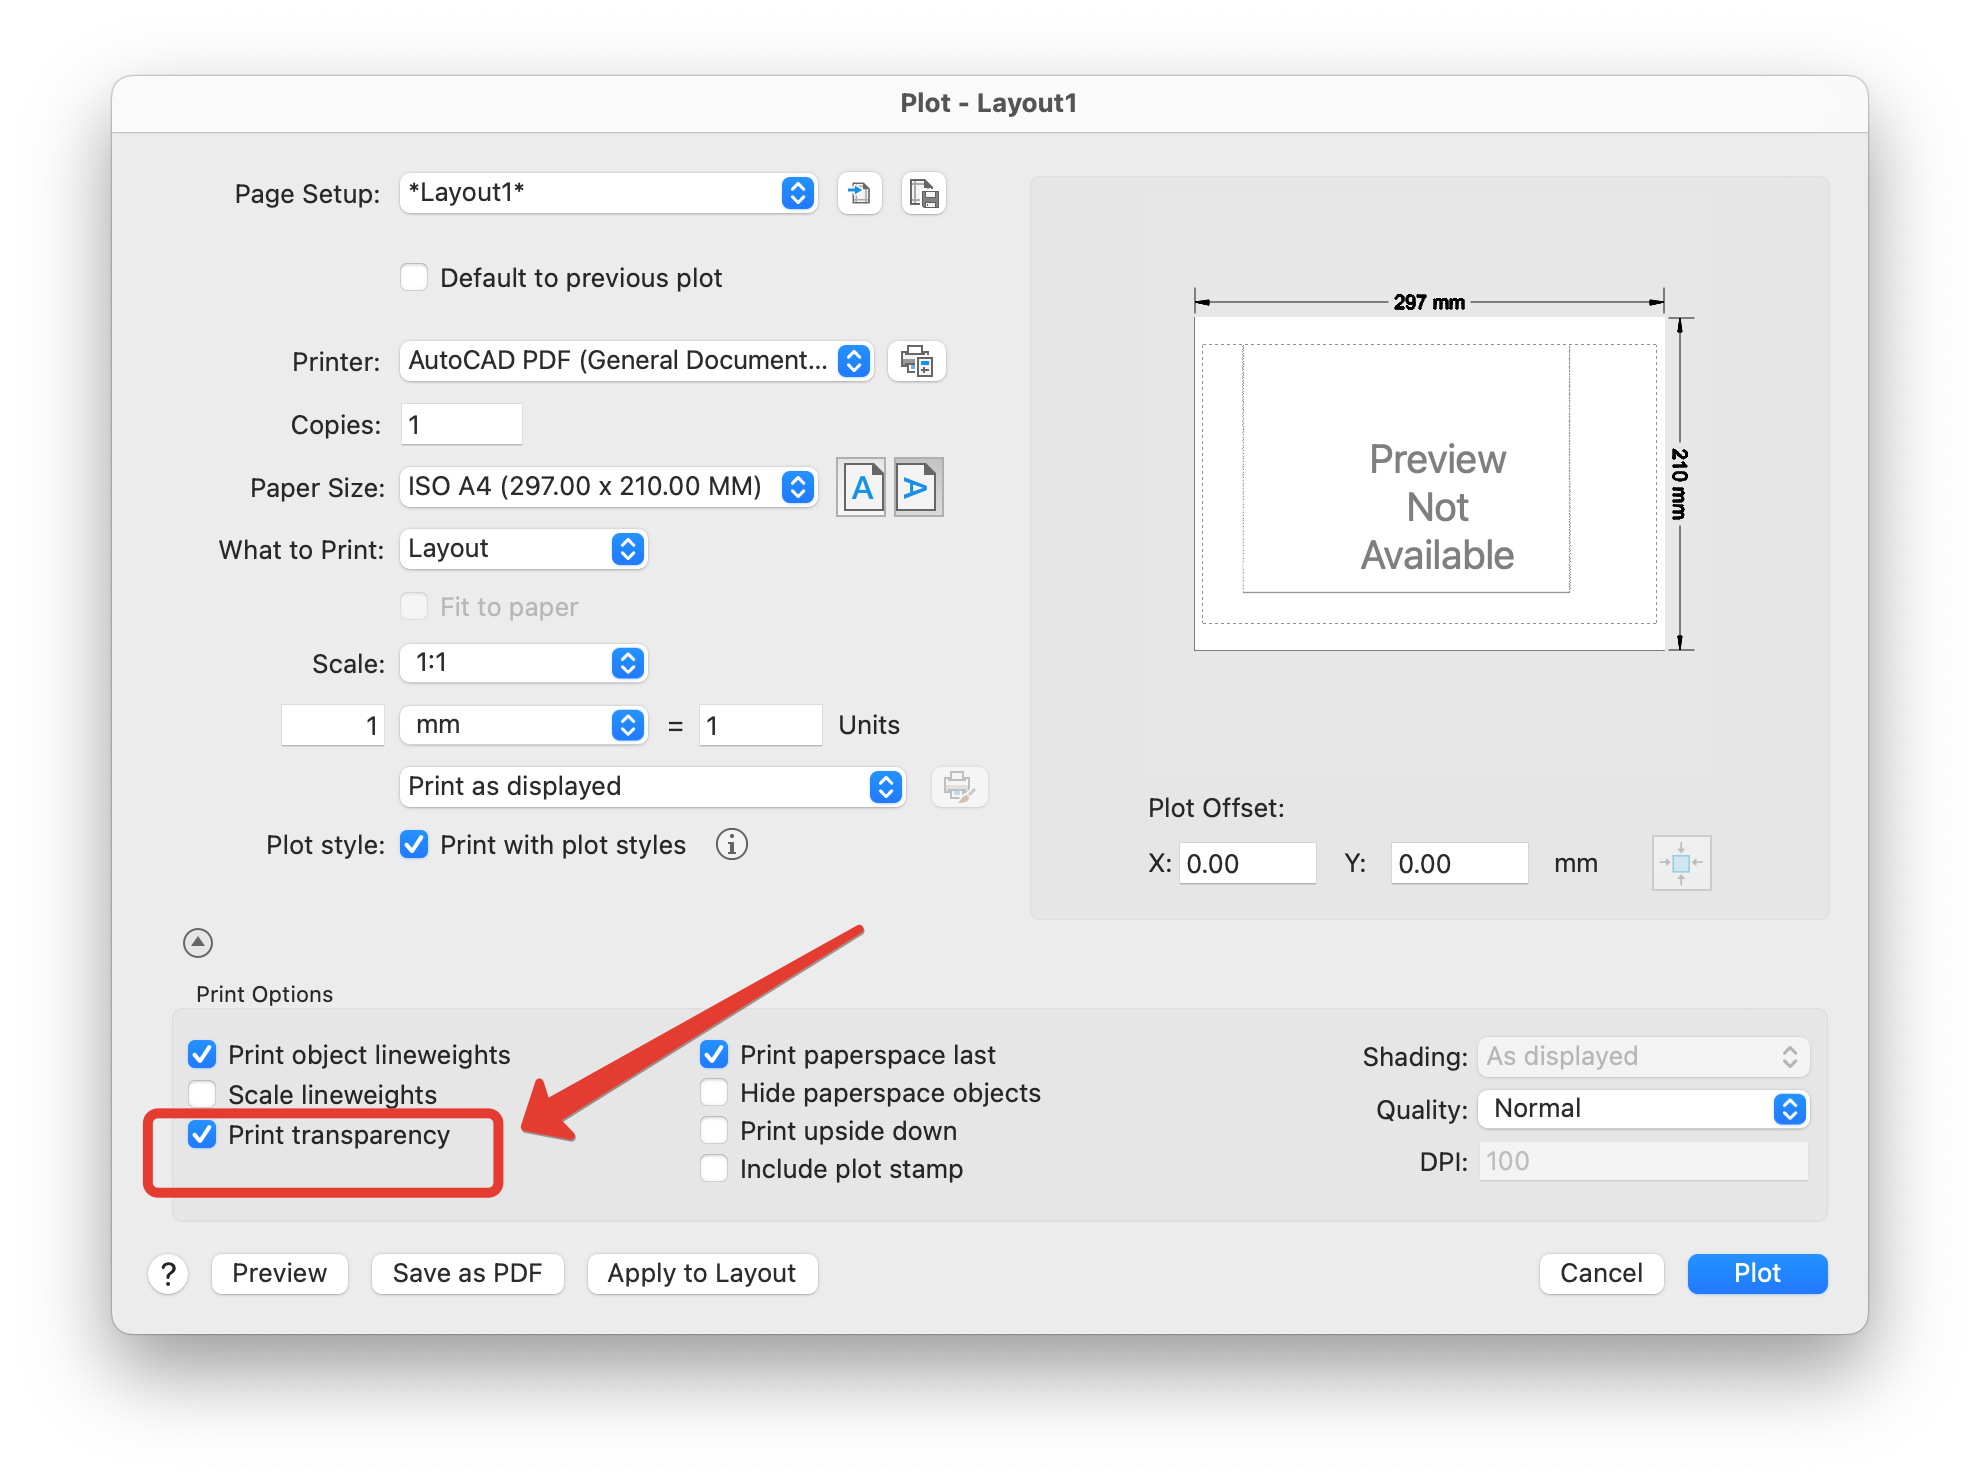The width and height of the screenshot is (1980, 1482).
Task: Click the save page setup icon
Action: [x=923, y=193]
